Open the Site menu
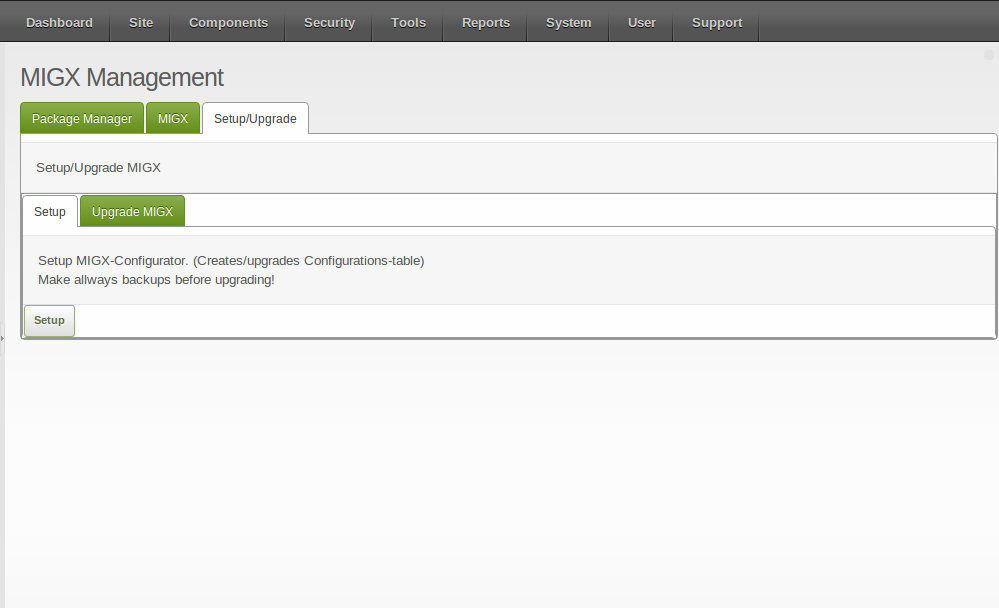The height and width of the screenshot is (608, 999). [141, 23]
